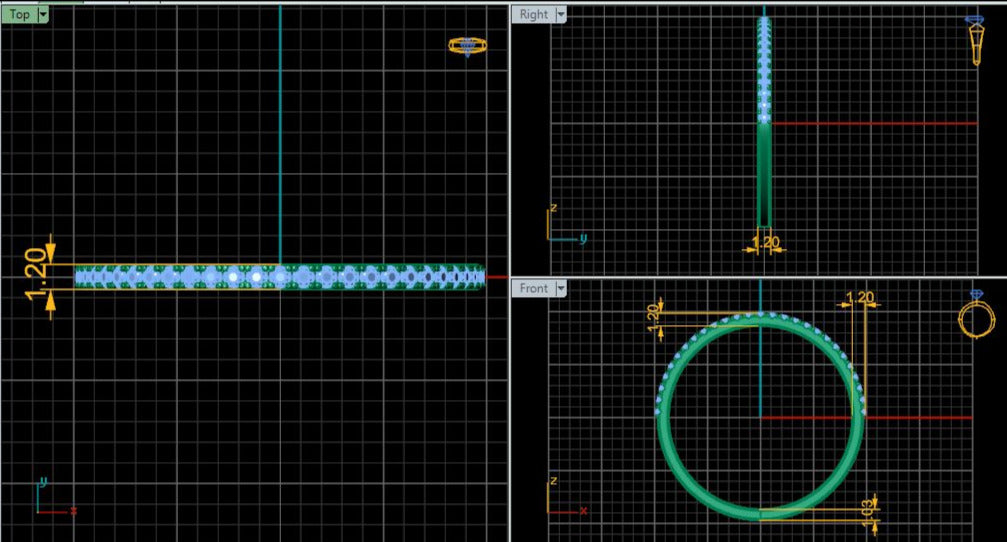Screen dimensions: 1007x542
Task: Click the ring orientation icon in Top viewport
Action: [x=466, y=45]
